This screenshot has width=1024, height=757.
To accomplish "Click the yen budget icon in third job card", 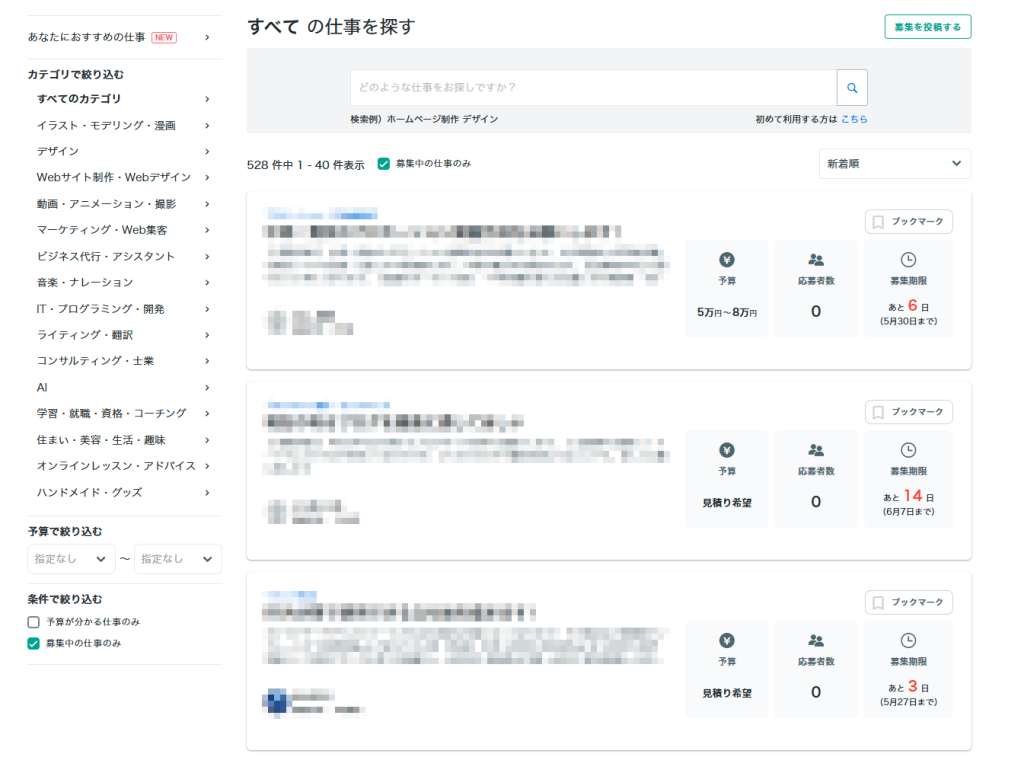I will point(727,640).
